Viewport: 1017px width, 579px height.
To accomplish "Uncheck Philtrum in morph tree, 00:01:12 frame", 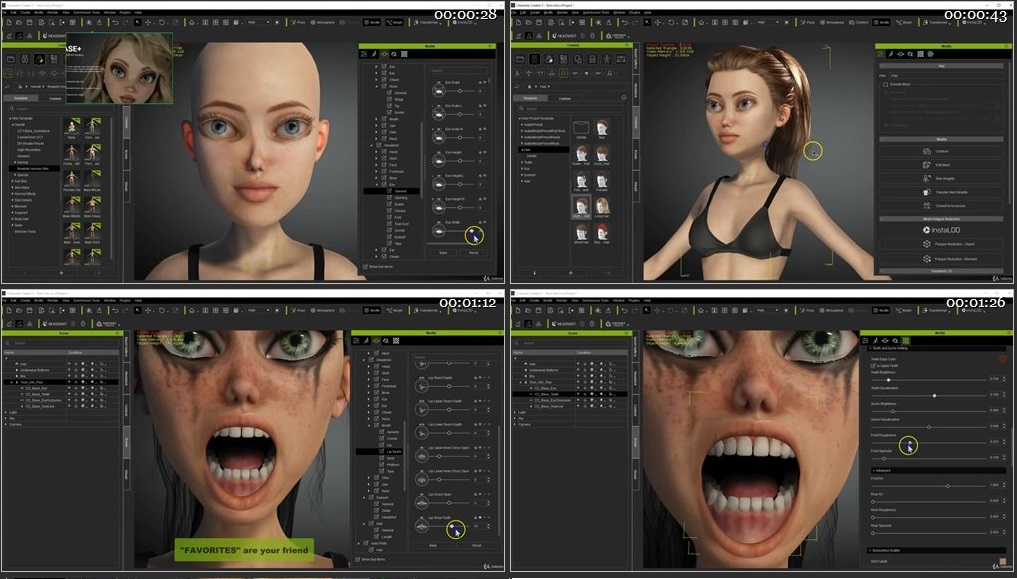I will pos(383,464).
